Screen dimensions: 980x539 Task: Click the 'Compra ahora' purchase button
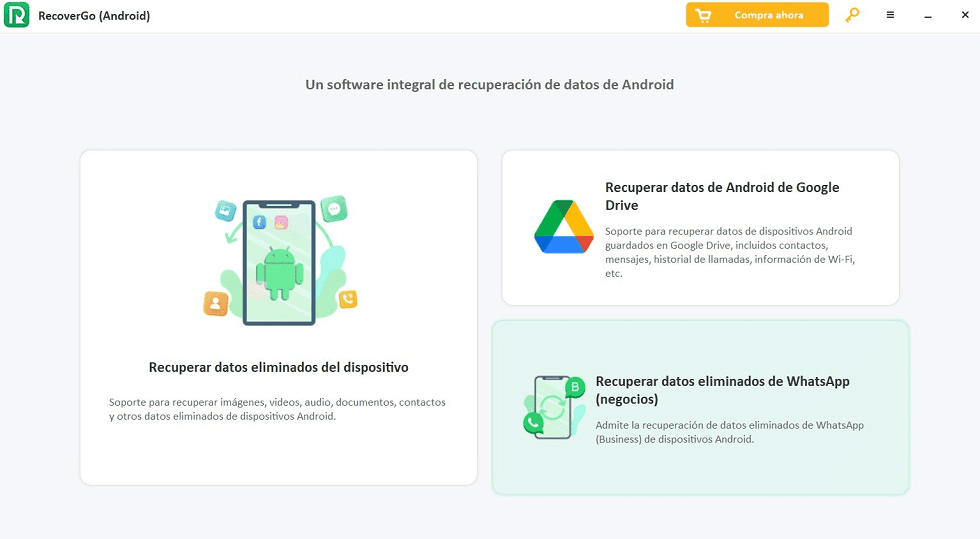[757, 15]
